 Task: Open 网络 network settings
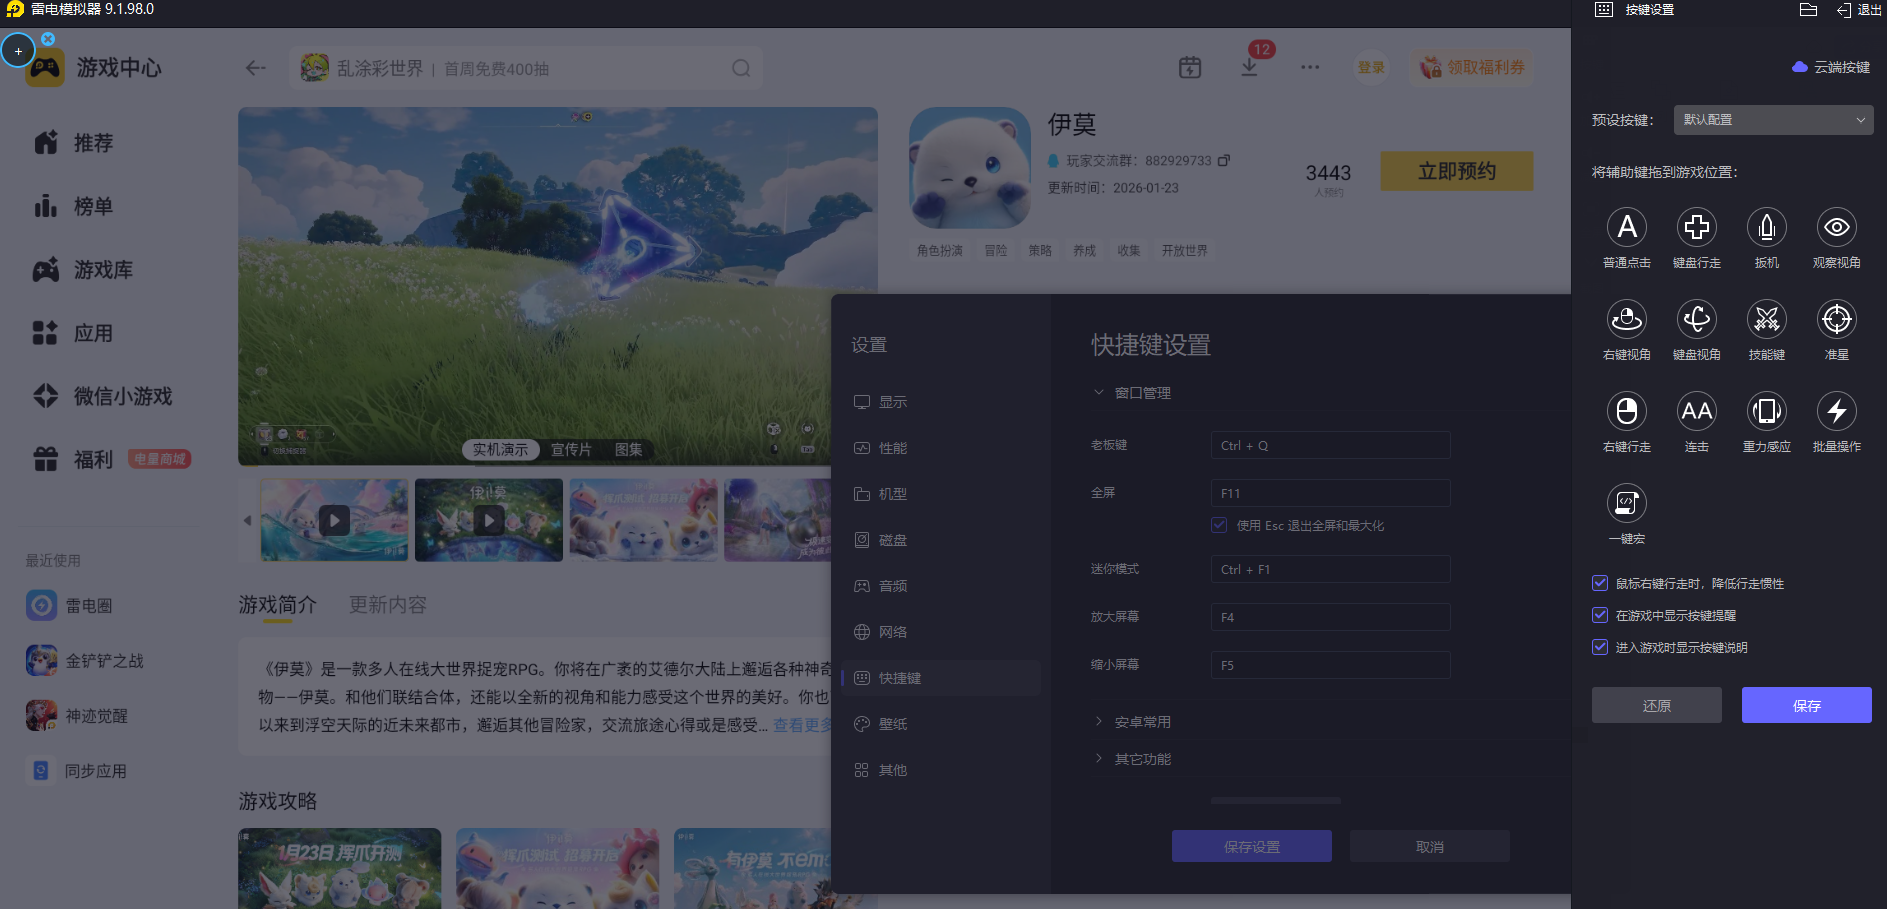click(x=941, y=632)
